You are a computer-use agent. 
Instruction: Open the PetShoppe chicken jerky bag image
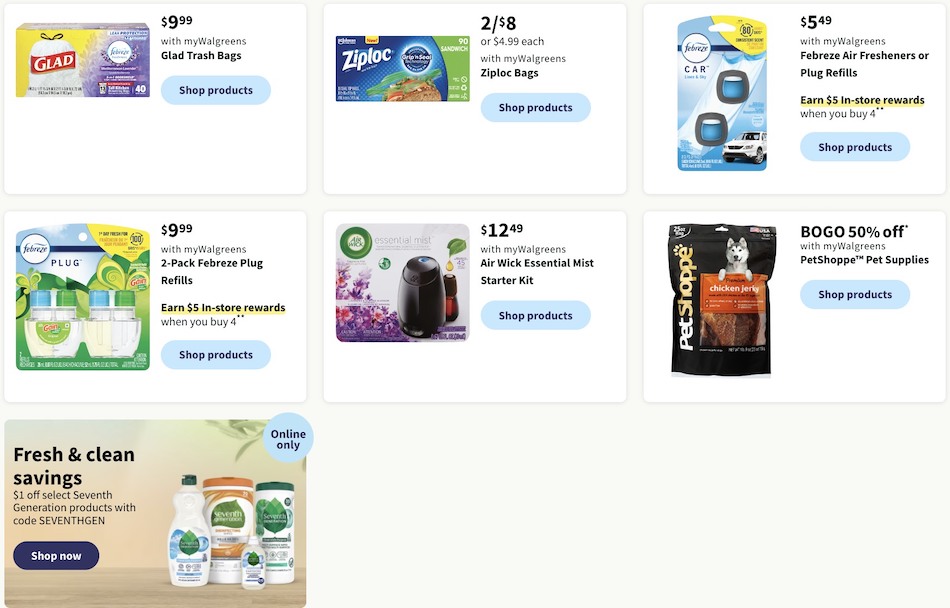coord(720,300)
